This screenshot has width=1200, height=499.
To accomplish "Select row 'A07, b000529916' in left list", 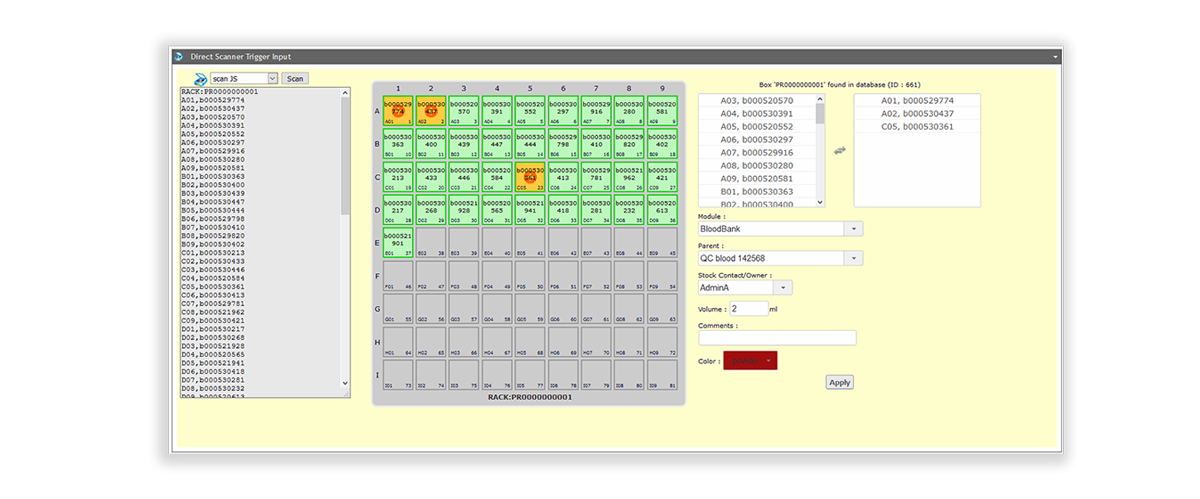I will click(757, 153).
